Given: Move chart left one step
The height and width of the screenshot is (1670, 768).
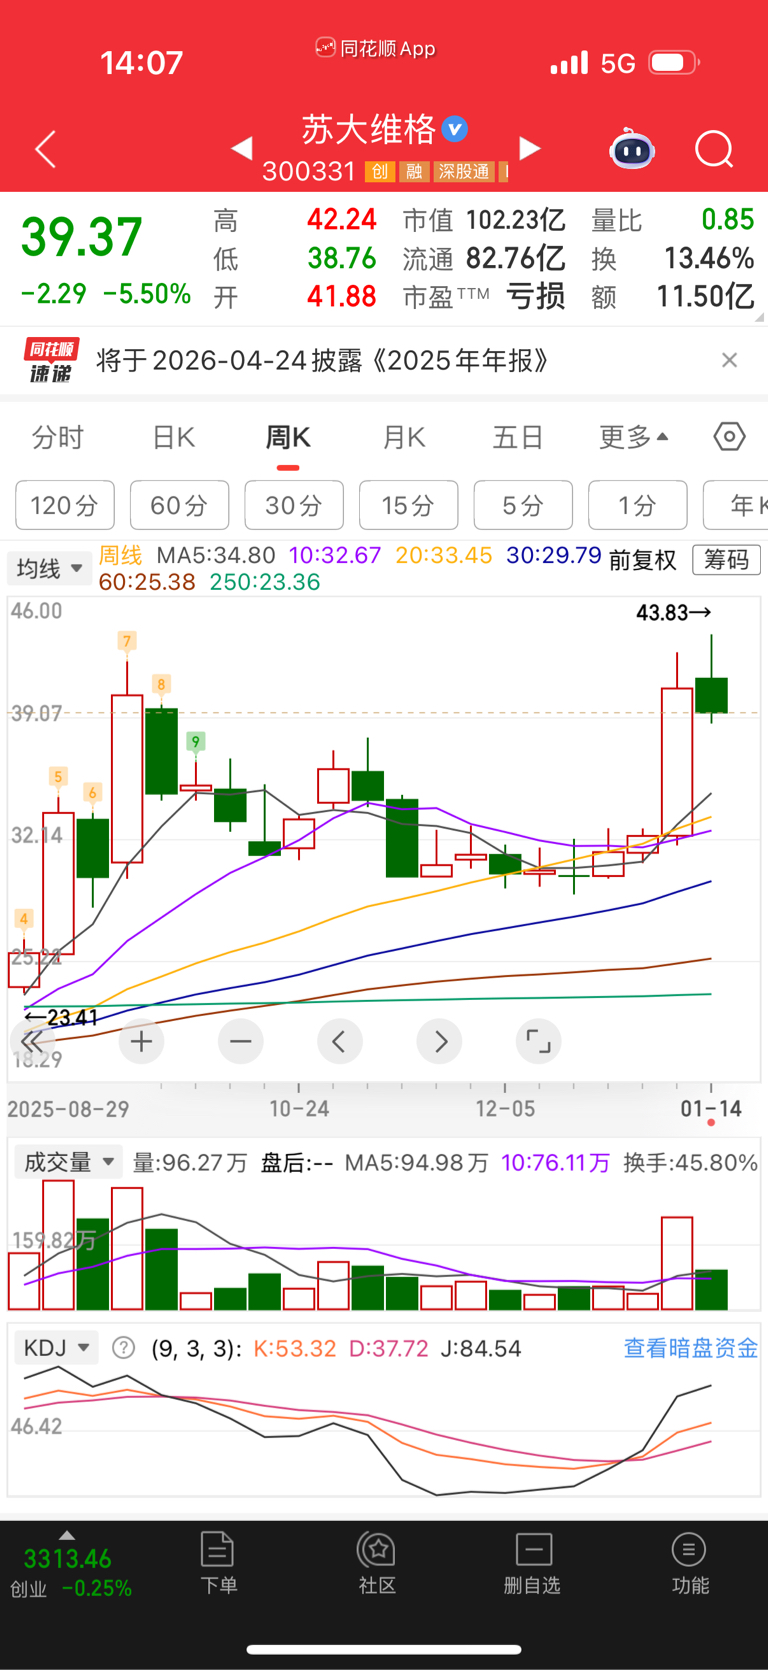Looking at the screenshot, I should click(339, 1042).
